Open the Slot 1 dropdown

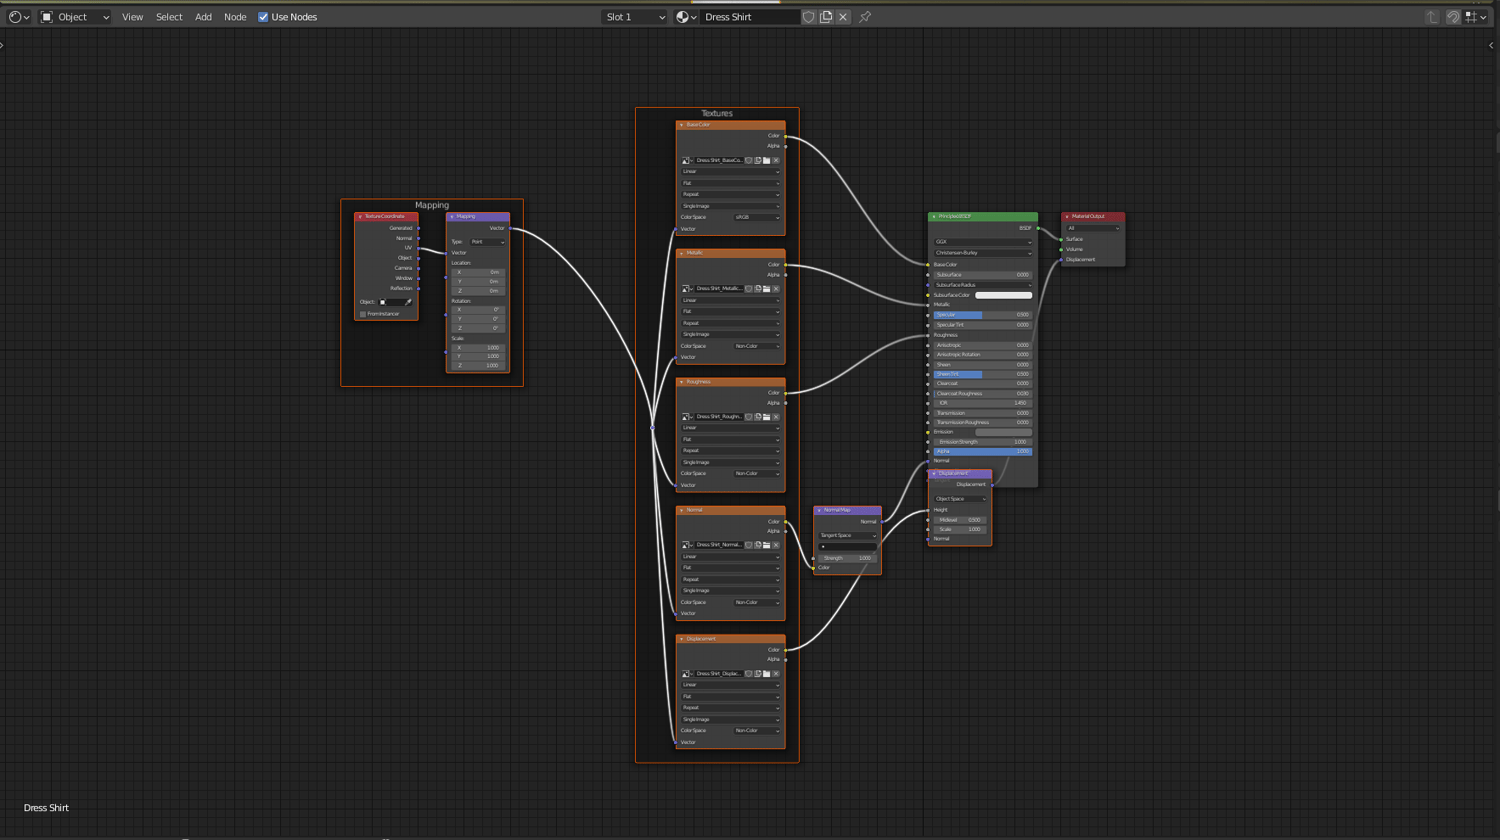point(634,17)
